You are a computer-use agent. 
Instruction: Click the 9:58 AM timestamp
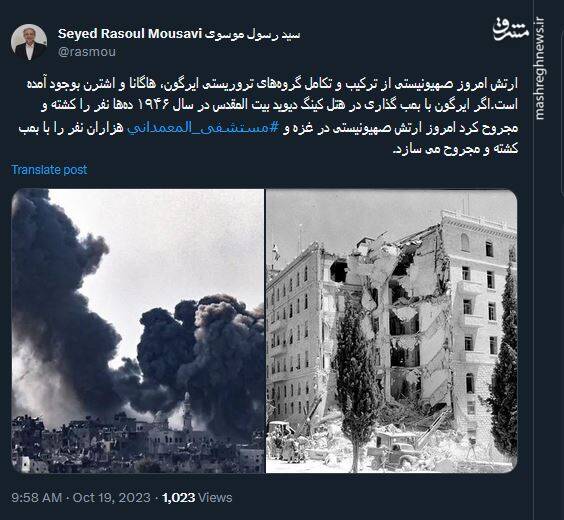[37, 498]
